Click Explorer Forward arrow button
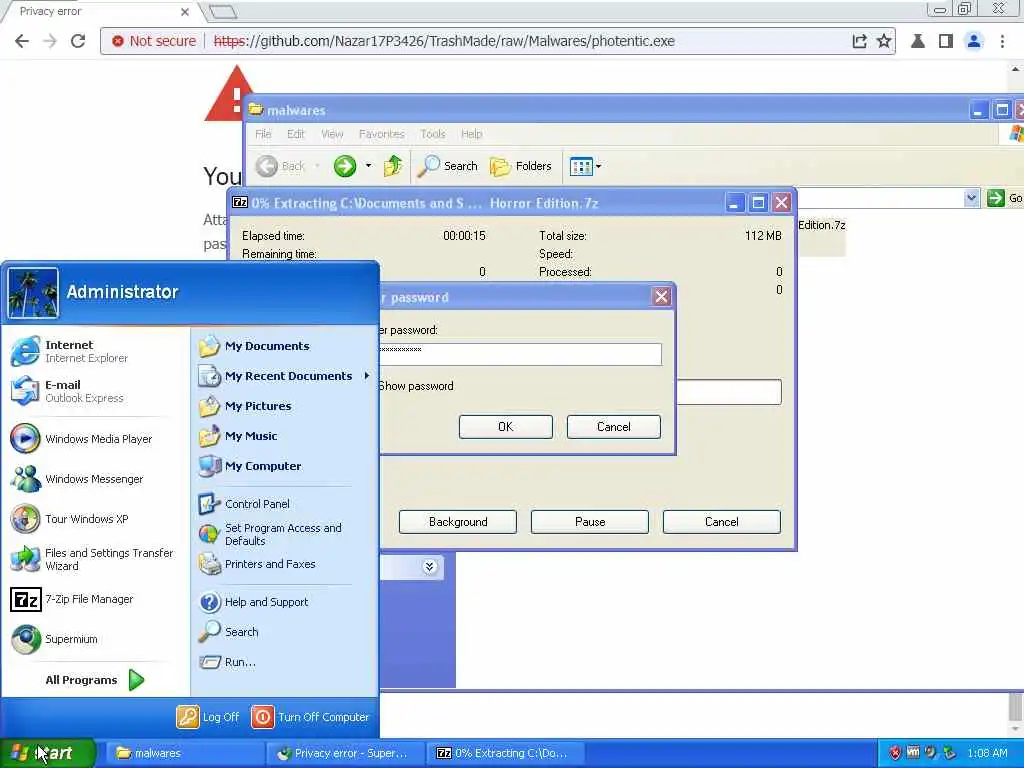Viewport: 1024px width, 768px height. [x=345, y=166]
